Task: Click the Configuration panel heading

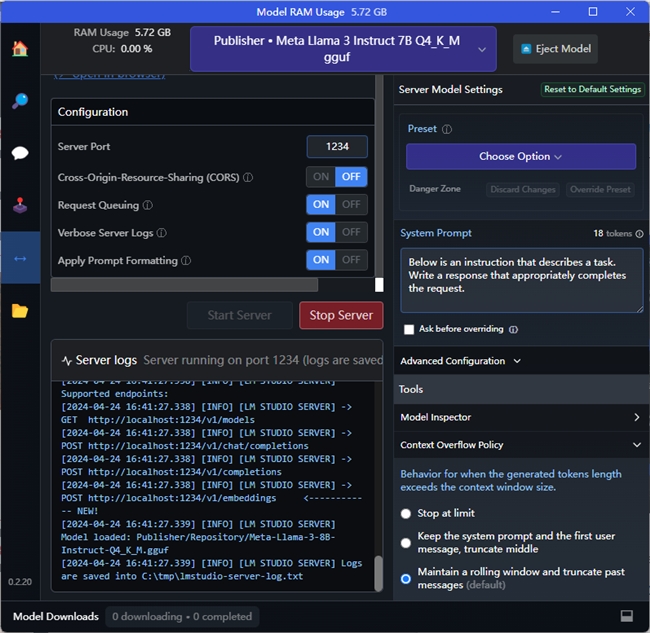Action: [x=93, y=112]
